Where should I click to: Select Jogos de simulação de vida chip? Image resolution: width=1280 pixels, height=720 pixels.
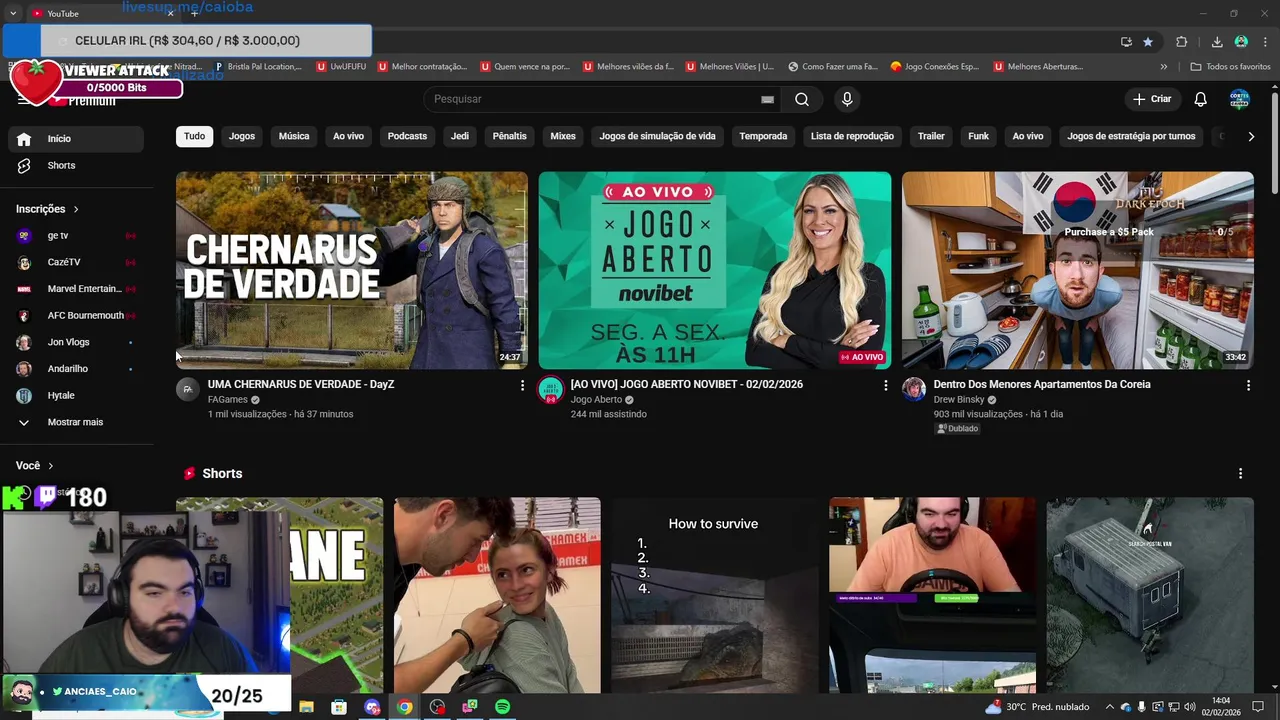[x=657, y=136]
